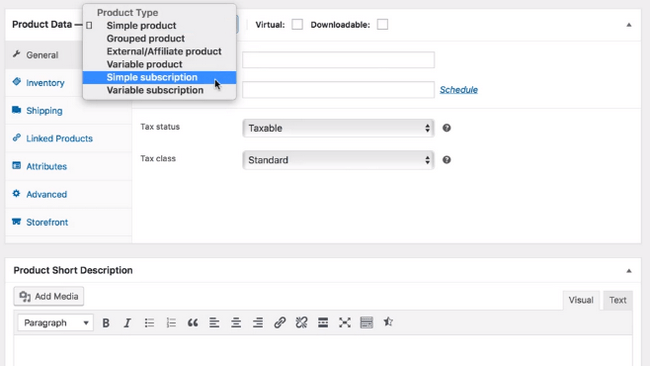Align text left

214,323
